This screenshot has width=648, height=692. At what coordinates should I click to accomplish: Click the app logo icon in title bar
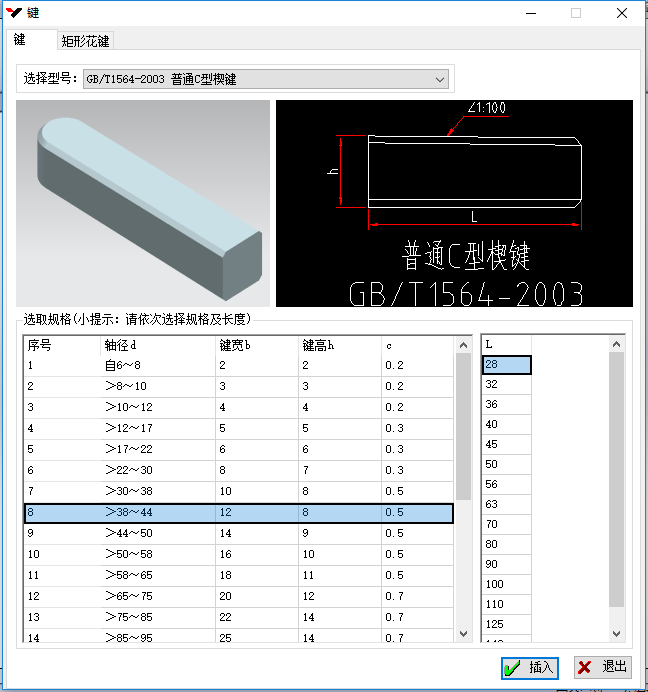pyautogui.click(x=13, y=13)
